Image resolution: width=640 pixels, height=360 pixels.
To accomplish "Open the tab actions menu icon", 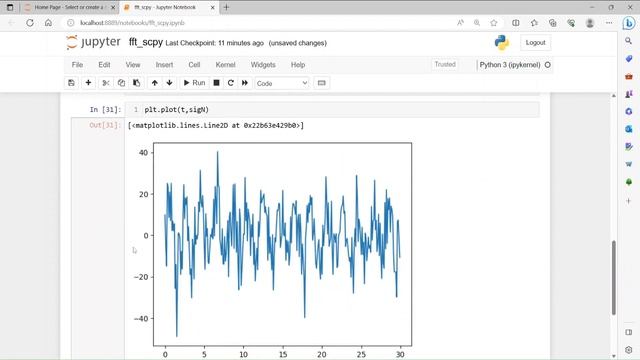I will [10, 7].
